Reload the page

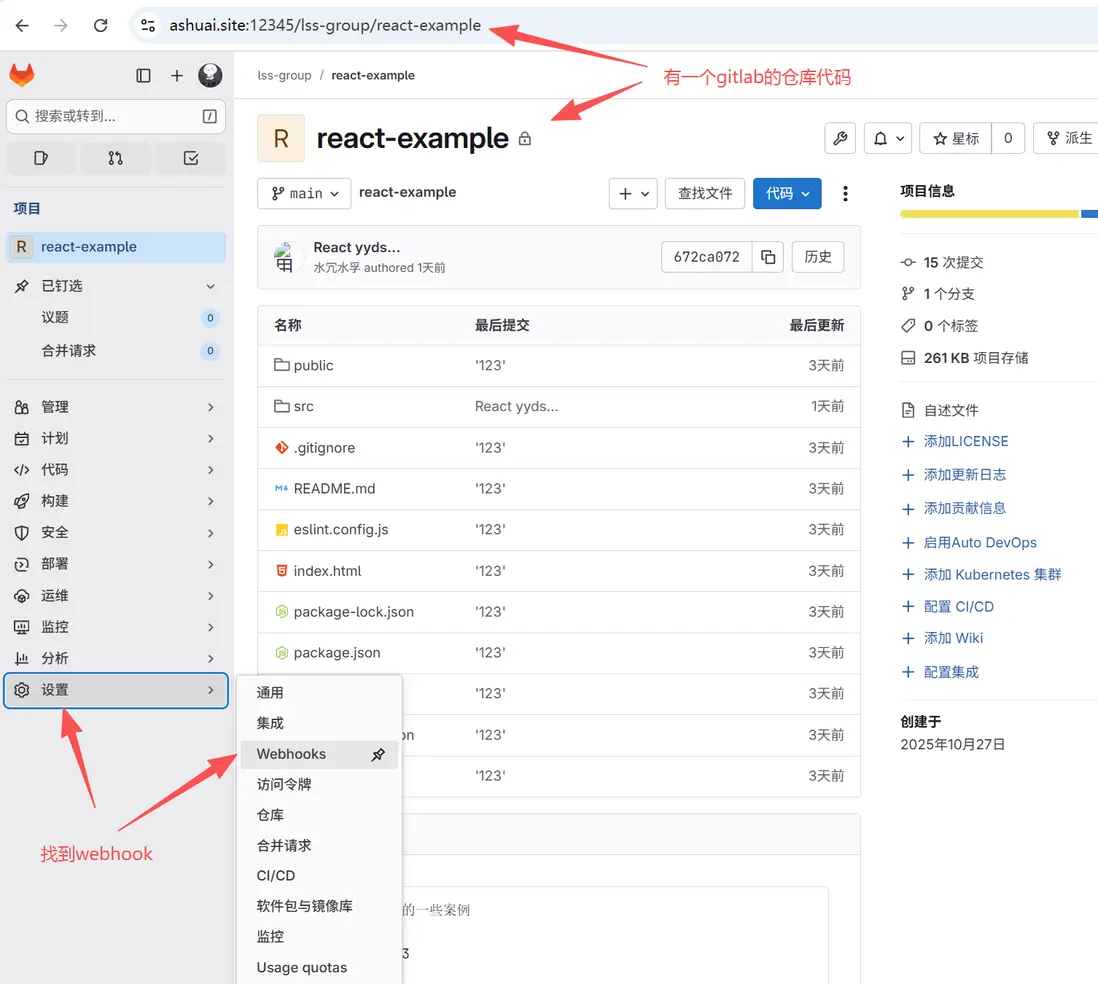(x=101, y=25)
